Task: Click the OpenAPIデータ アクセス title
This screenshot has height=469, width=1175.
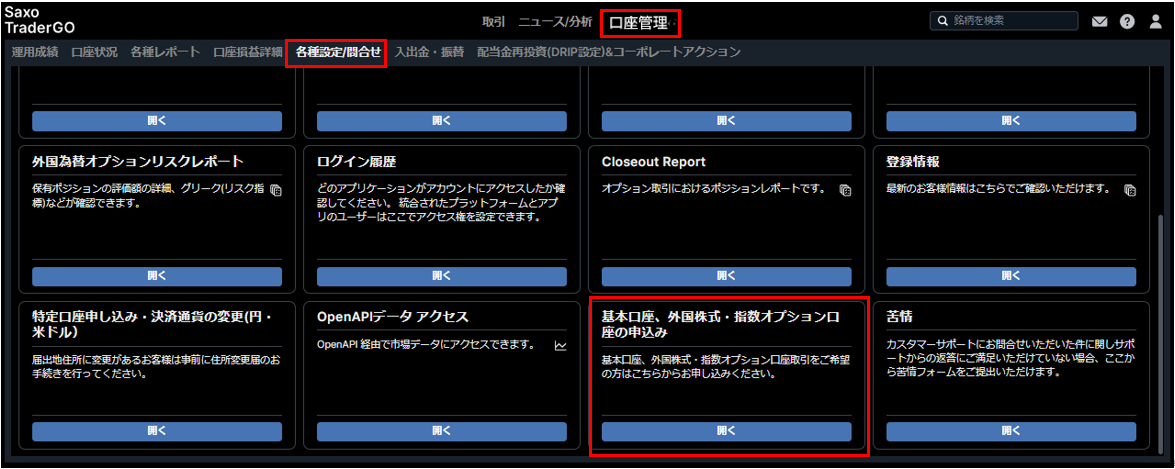Action: pyautogui.click(x=393, y=317)
